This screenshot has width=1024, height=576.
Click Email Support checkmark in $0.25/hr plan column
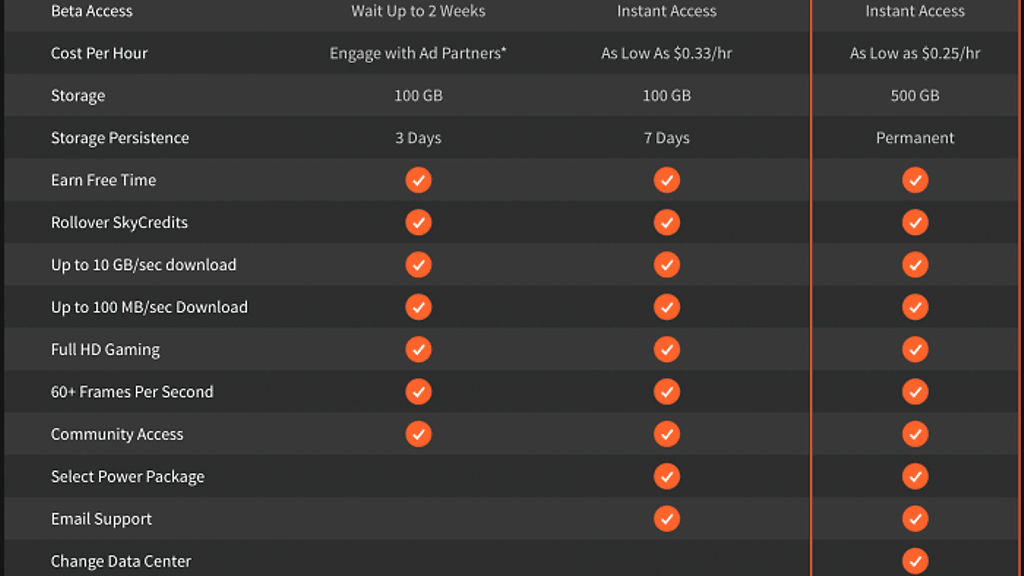pyautogui.click(x=915, y=519)
